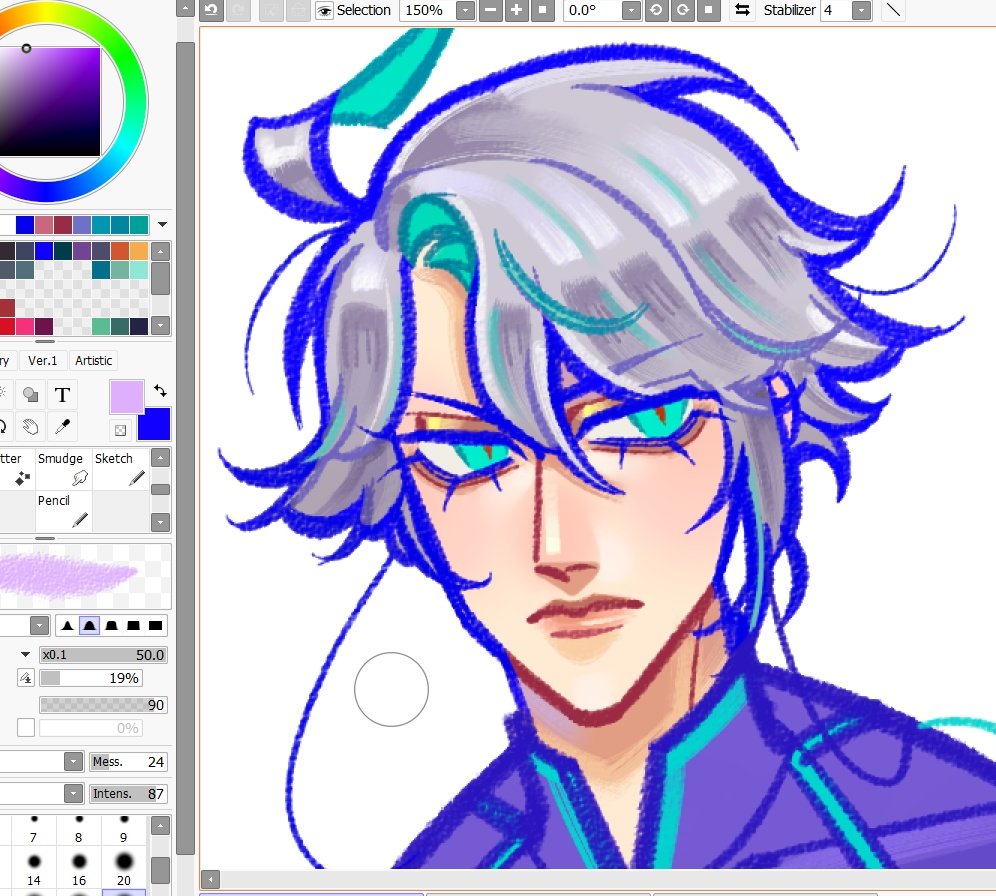Toggle Selection visibility eye icon

(325, 11)
